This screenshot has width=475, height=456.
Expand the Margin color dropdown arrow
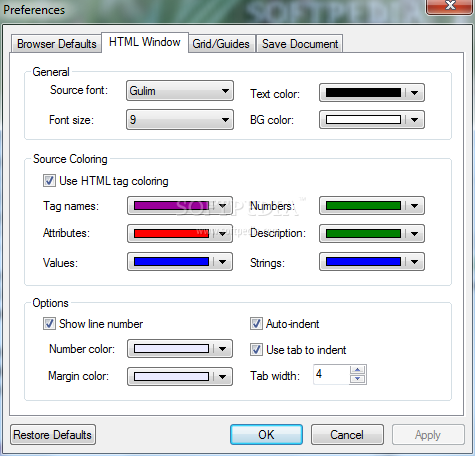click(x=223, y=377)
